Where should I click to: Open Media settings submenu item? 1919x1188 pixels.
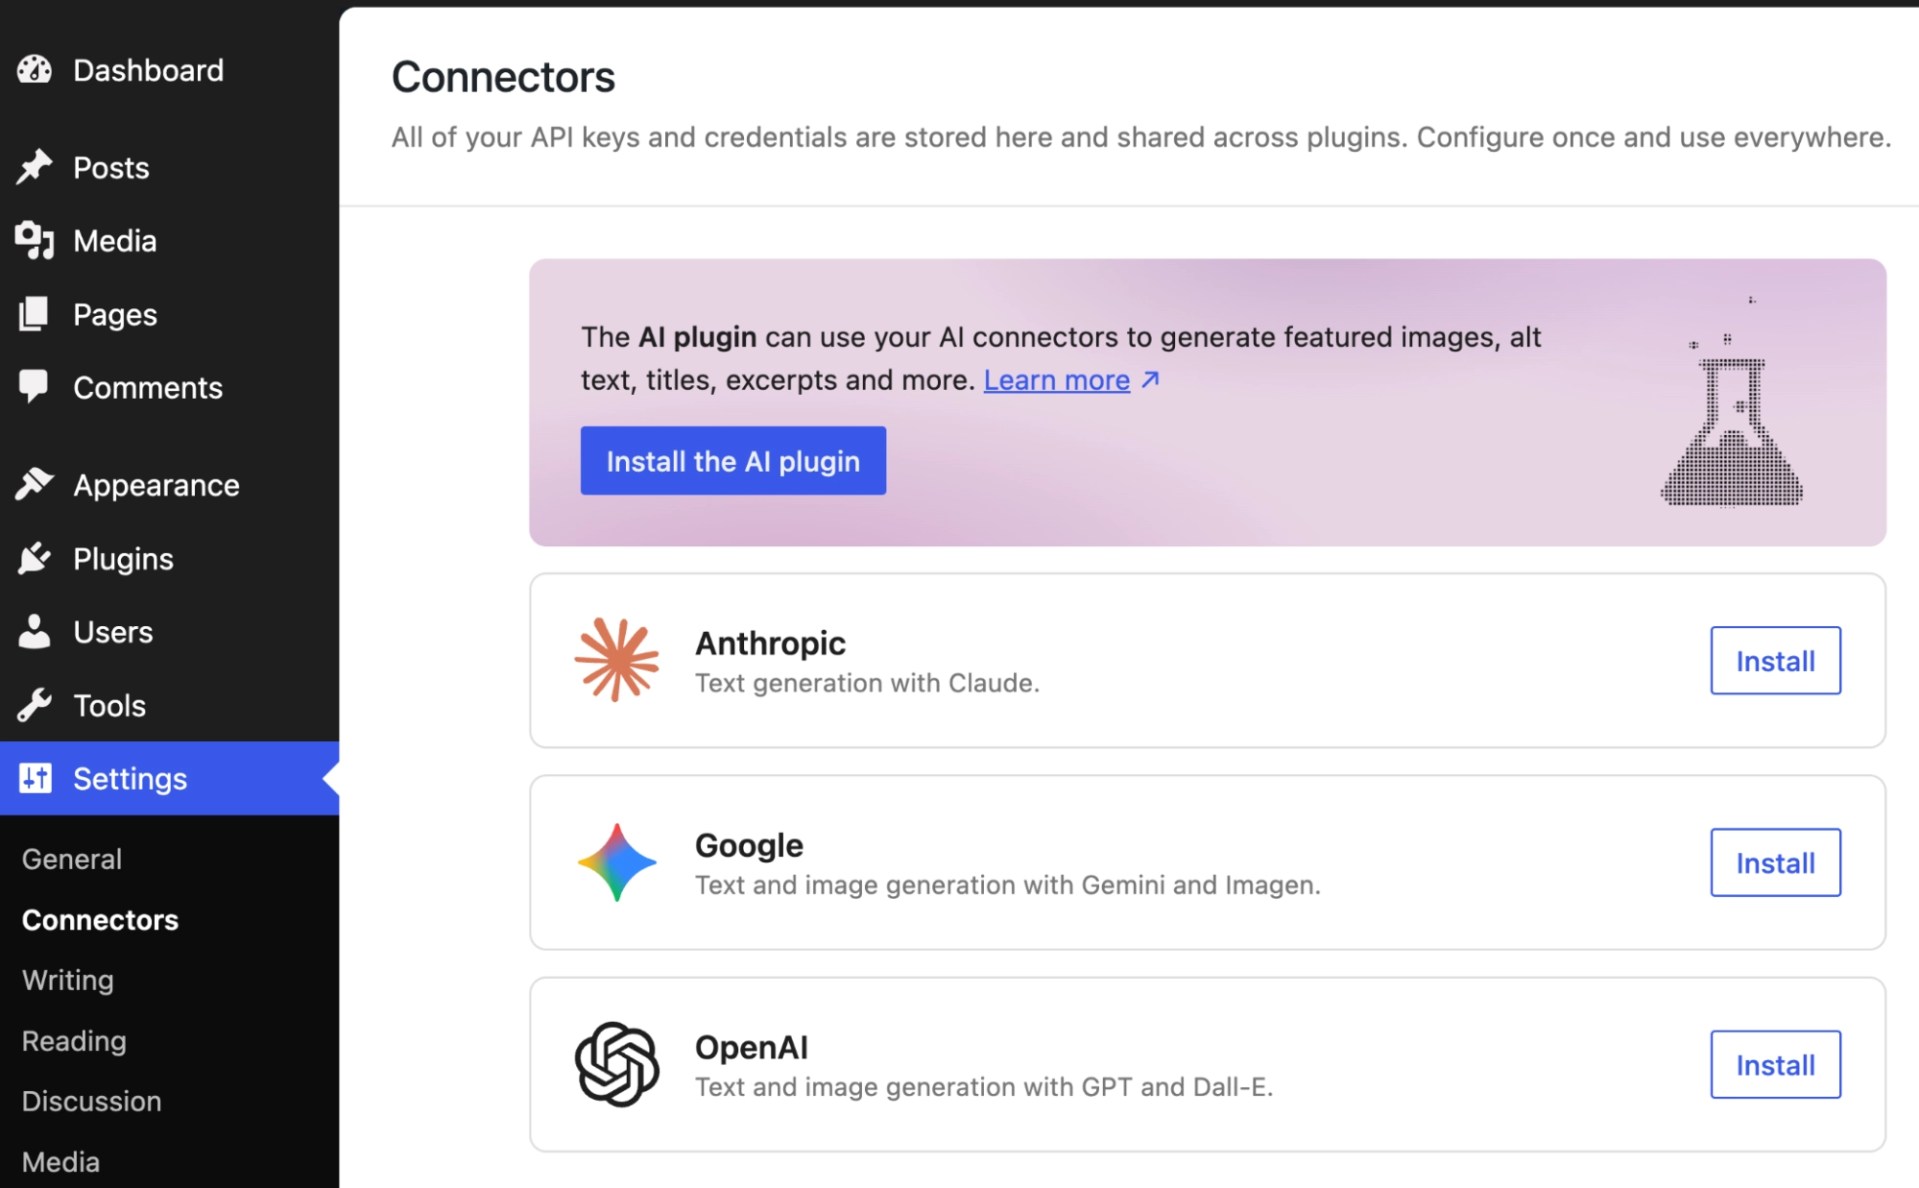tap(61, 1162)
